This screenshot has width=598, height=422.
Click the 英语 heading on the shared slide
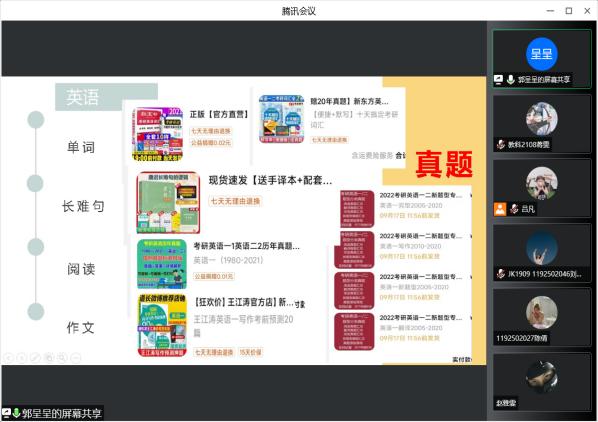pyautogui.click(x=82, y=97)
